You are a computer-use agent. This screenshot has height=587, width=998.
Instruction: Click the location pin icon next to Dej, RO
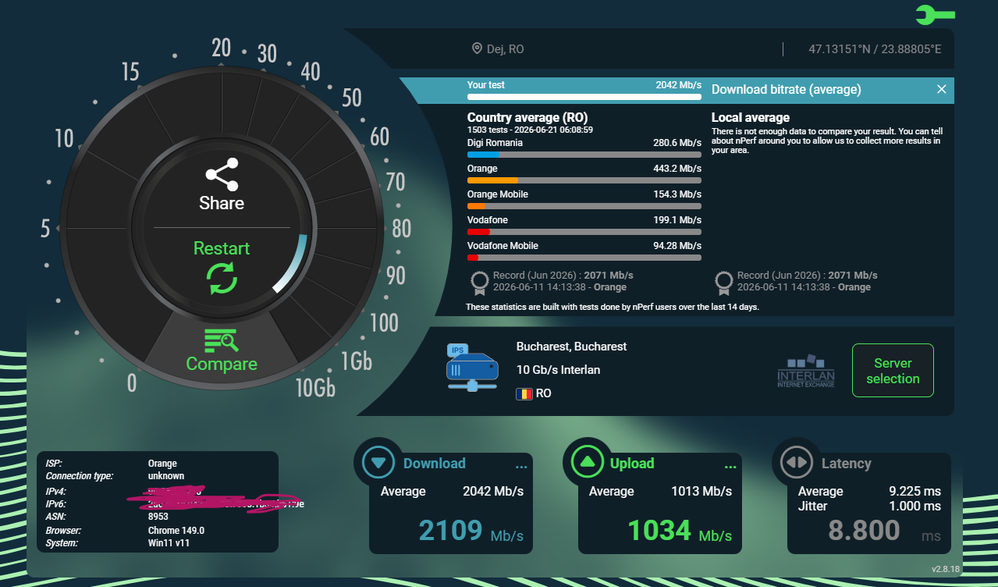pos(477,48)
